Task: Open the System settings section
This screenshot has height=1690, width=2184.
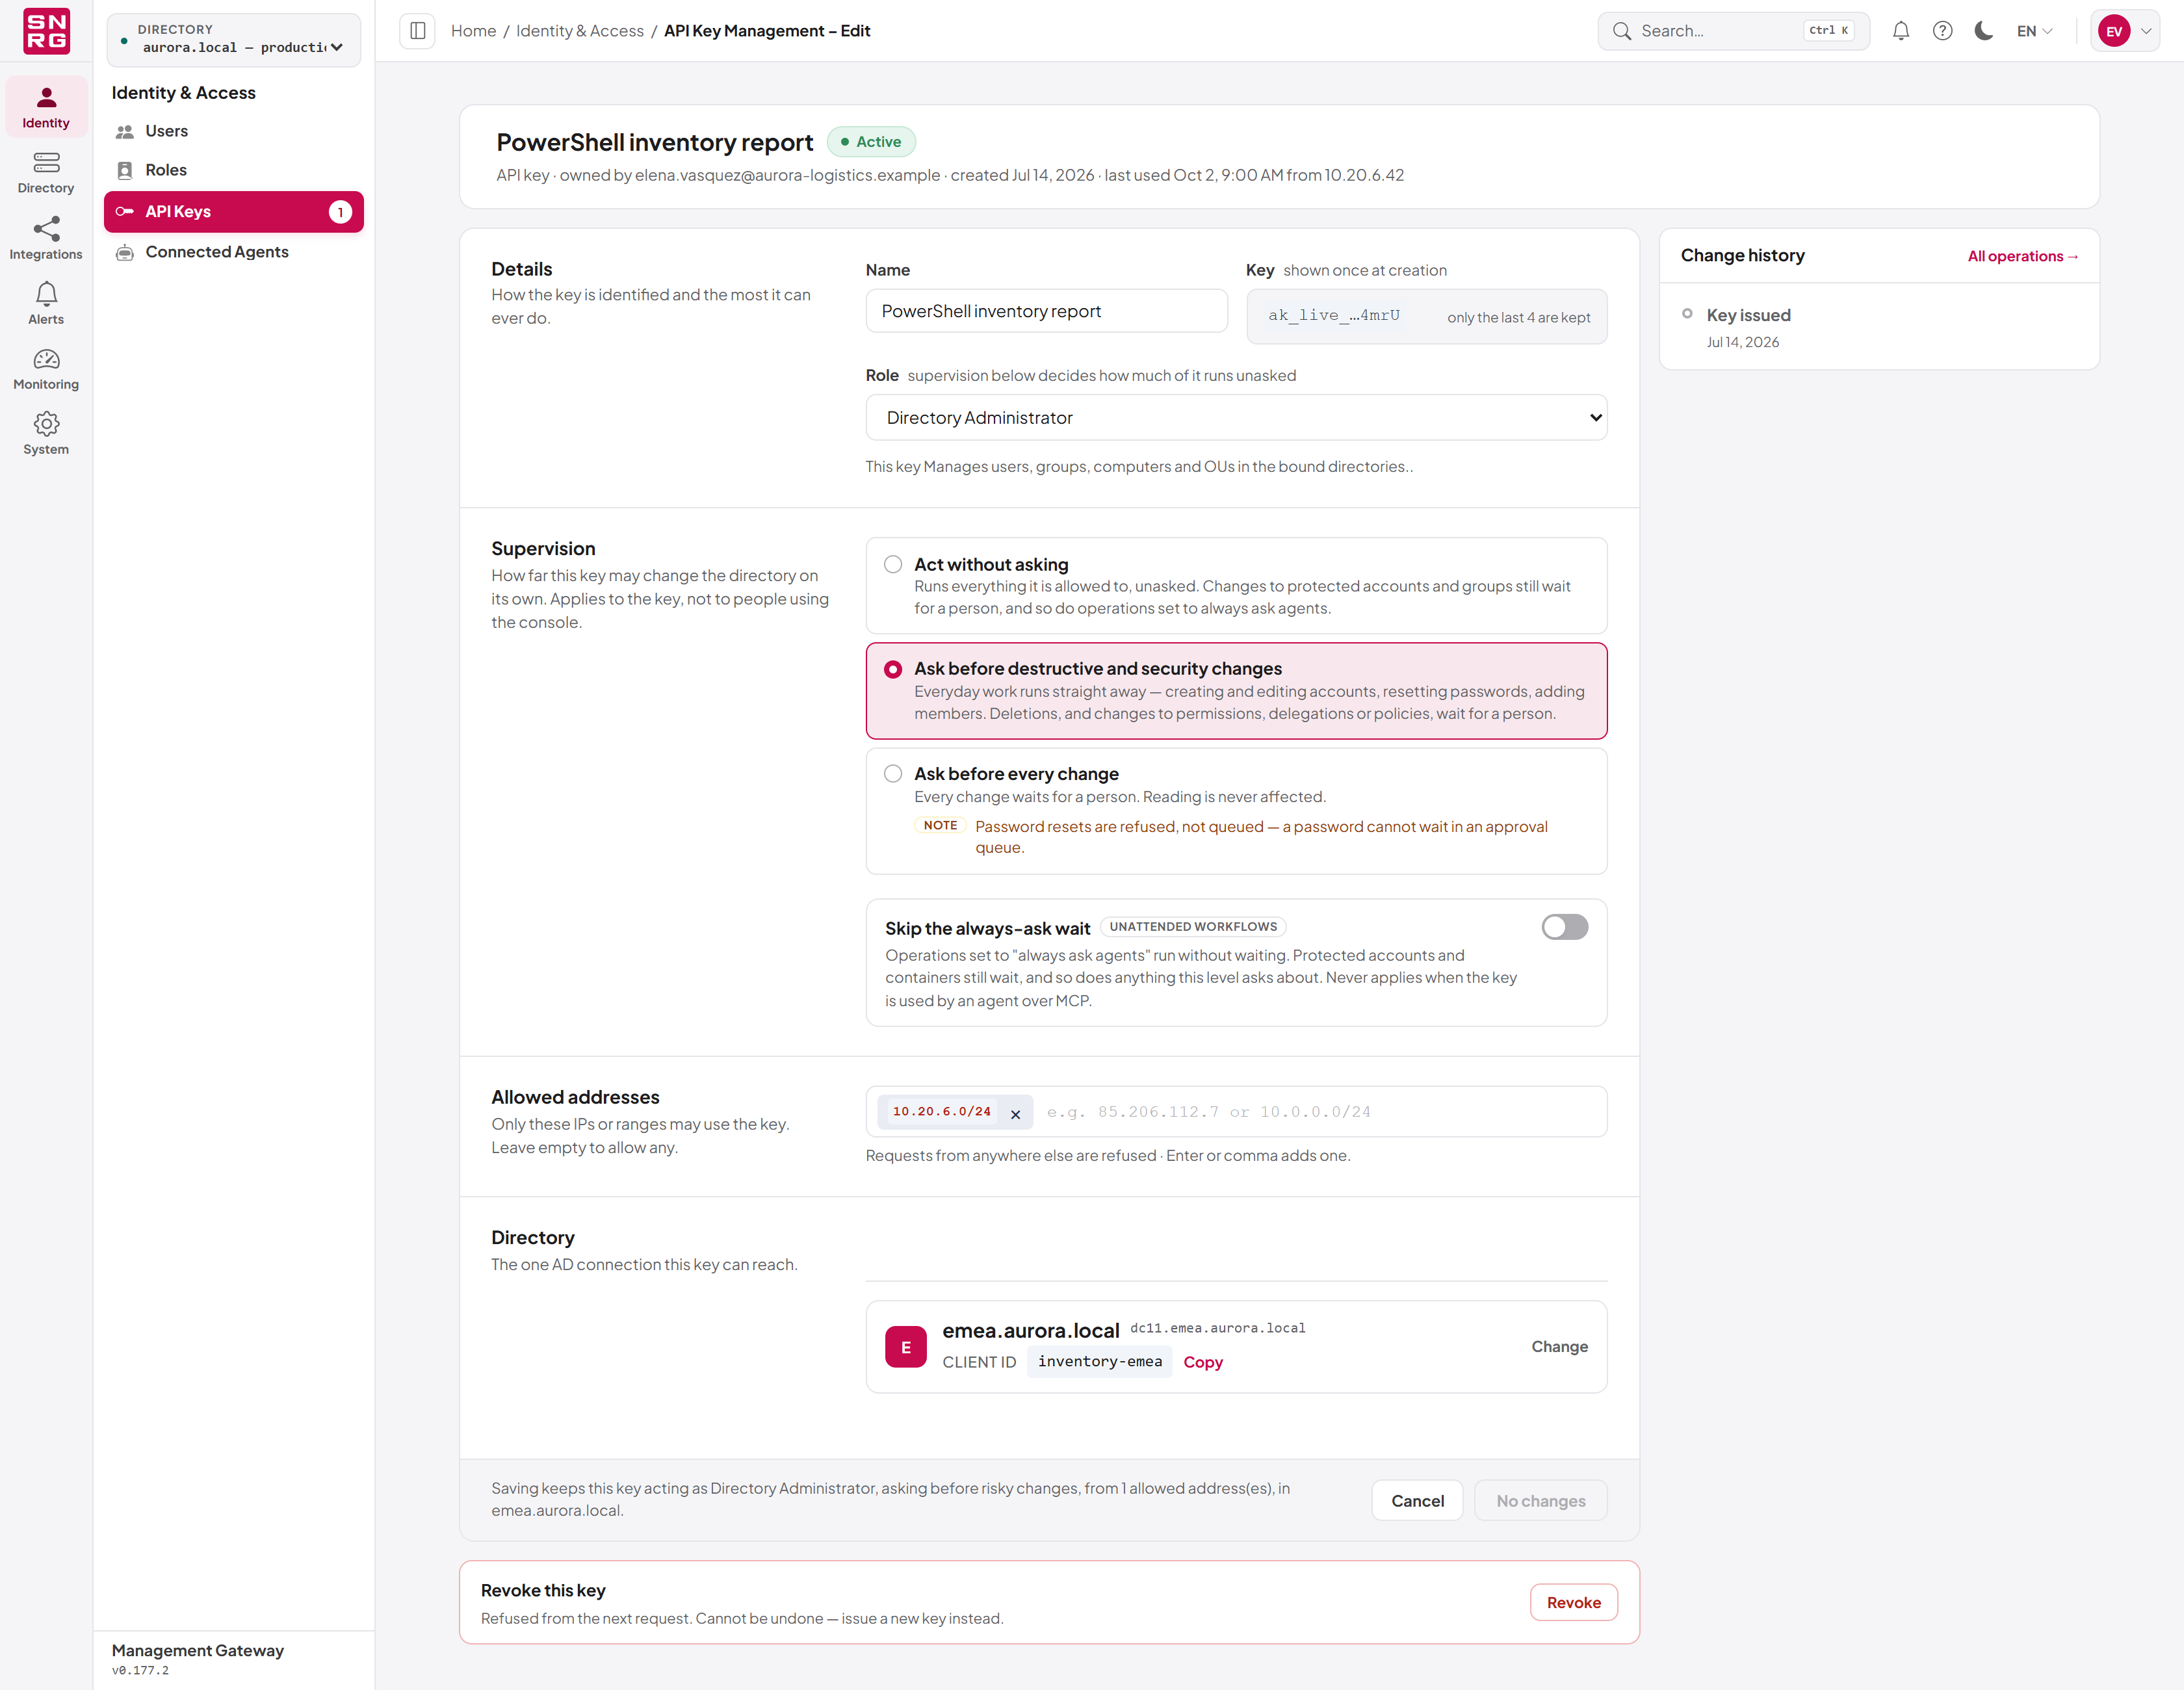Action: [x=46, y=434]
